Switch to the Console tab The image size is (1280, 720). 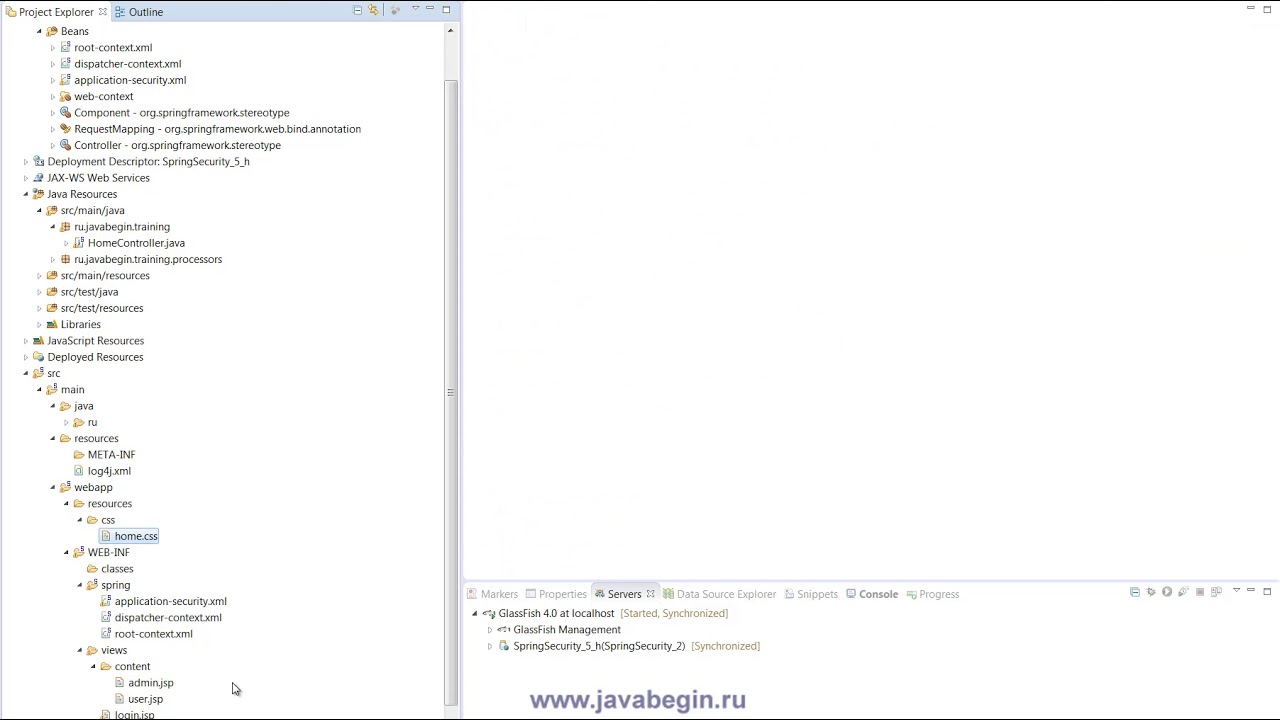871,594
